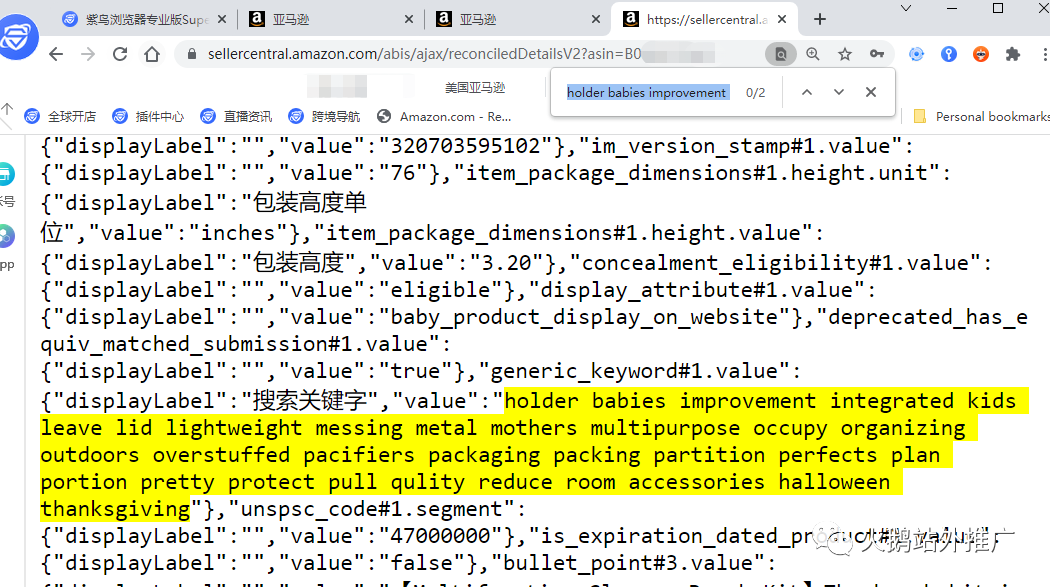Open Personal bookmarks folder
Viewport: 1050px width, 587px height.
point(981,116)
